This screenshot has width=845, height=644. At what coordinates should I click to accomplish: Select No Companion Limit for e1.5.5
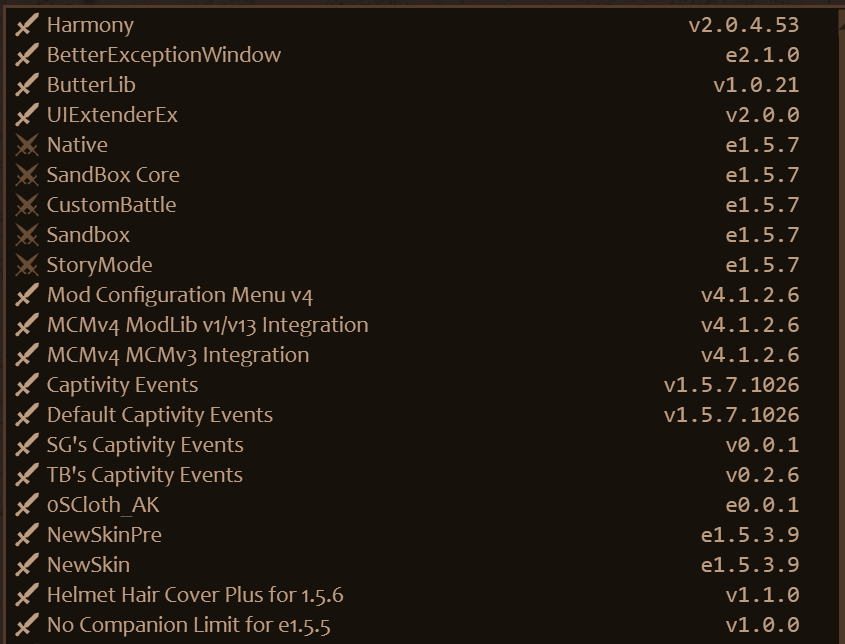pyautogui.click(x=189, y=625)
